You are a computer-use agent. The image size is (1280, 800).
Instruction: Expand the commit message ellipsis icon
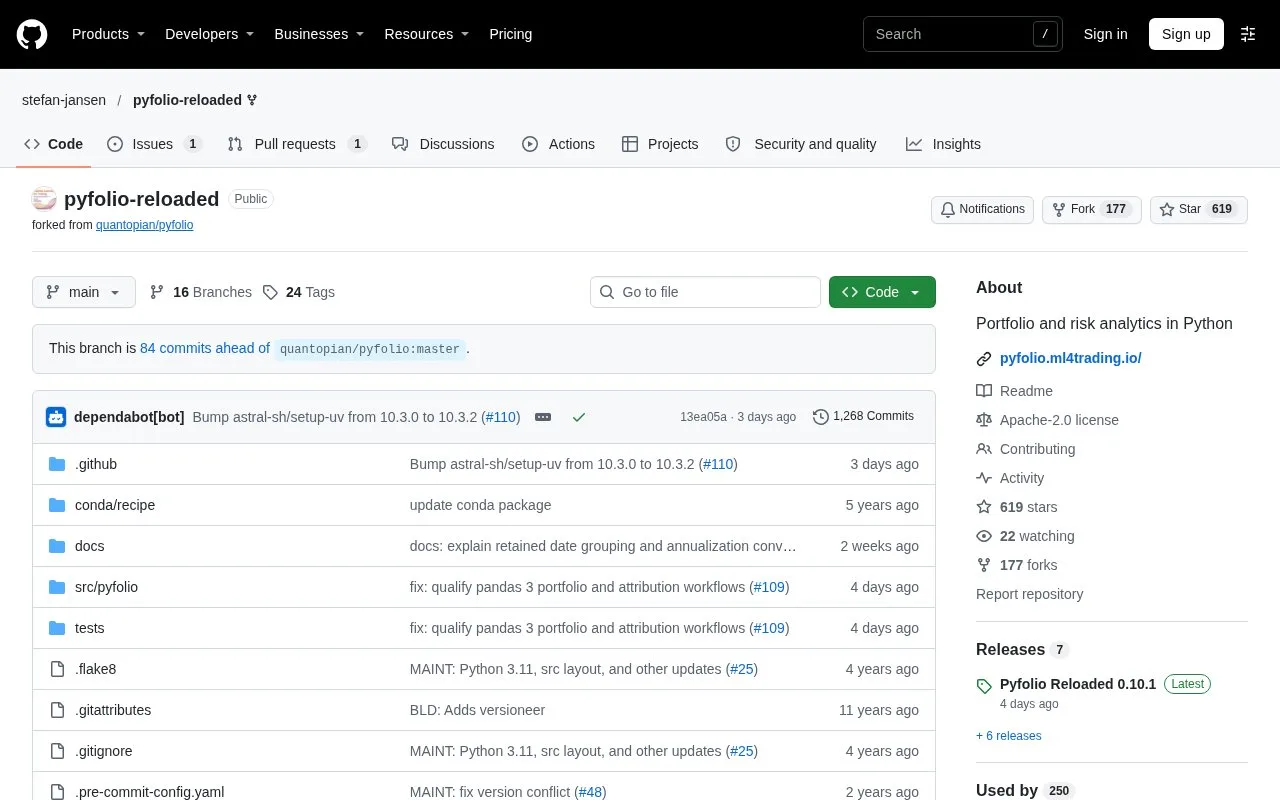tap(543, 417)
